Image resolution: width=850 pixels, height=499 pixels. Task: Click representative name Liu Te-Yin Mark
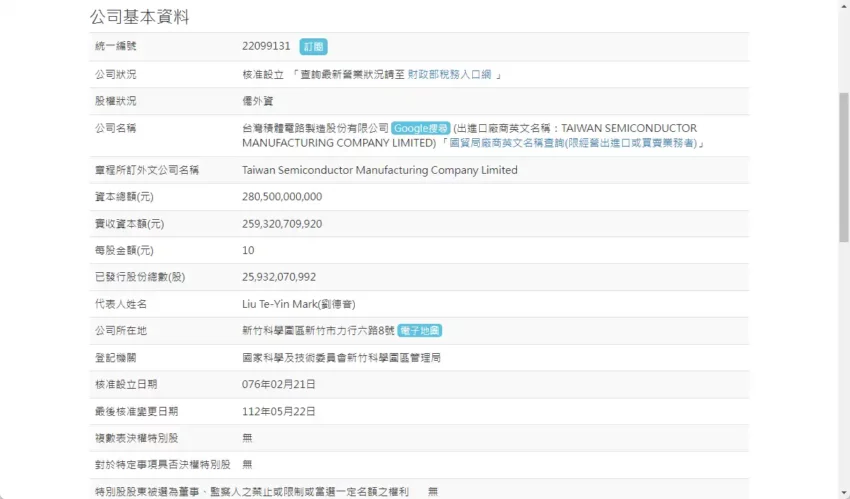pos(299,304)
